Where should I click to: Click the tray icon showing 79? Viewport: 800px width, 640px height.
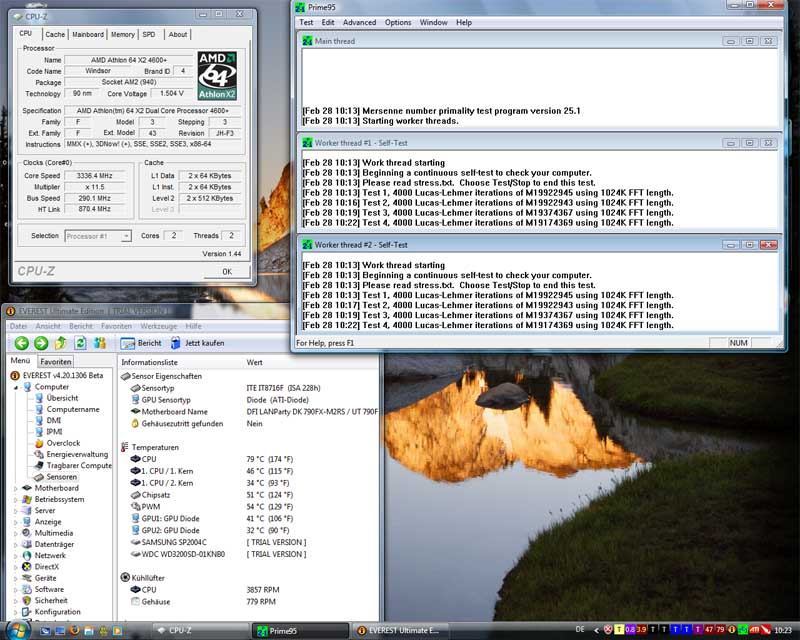721,630
